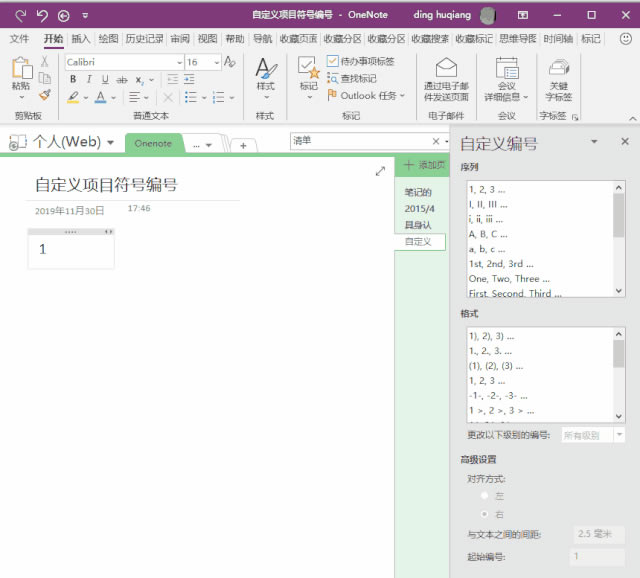Image resolution: width=640 pixels, height=578 pixels.
Task: Click the Back arrow in title bar
Action: coord(63,16)
